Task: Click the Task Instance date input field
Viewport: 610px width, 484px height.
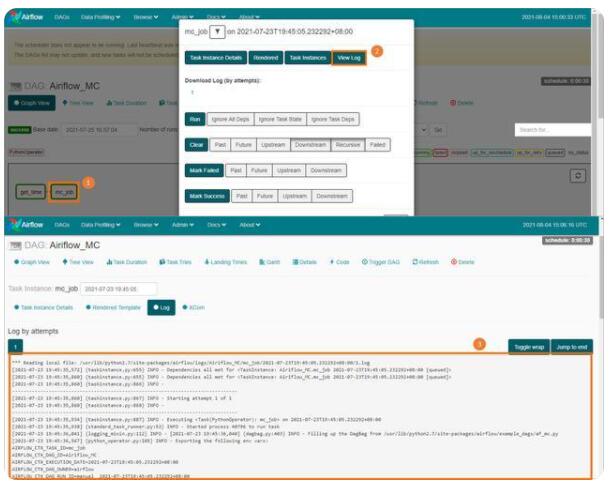Action: coord(119,289)
